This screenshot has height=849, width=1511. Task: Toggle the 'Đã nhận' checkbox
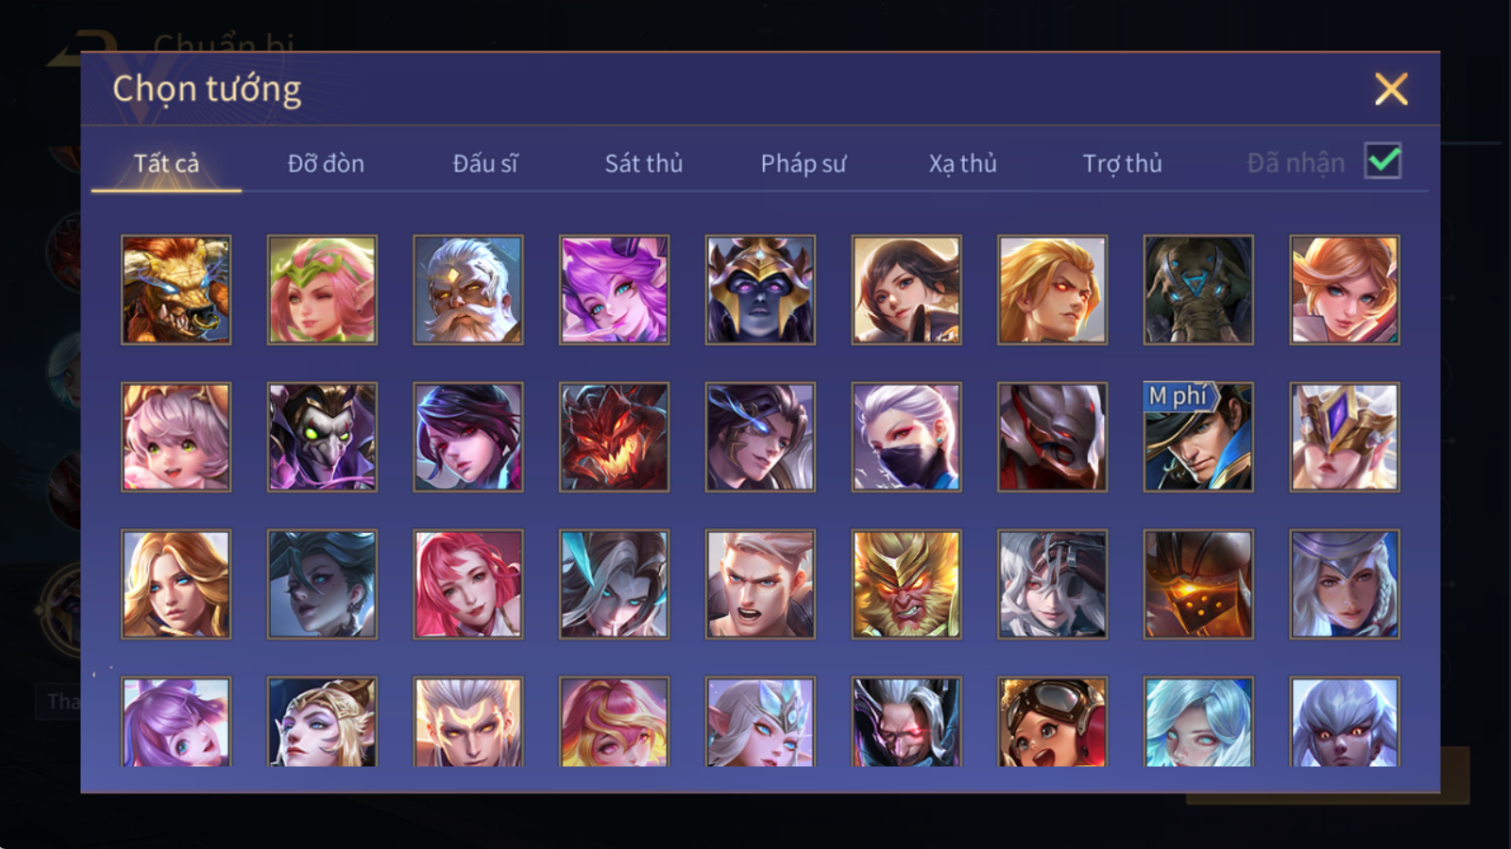point(1383,161)
